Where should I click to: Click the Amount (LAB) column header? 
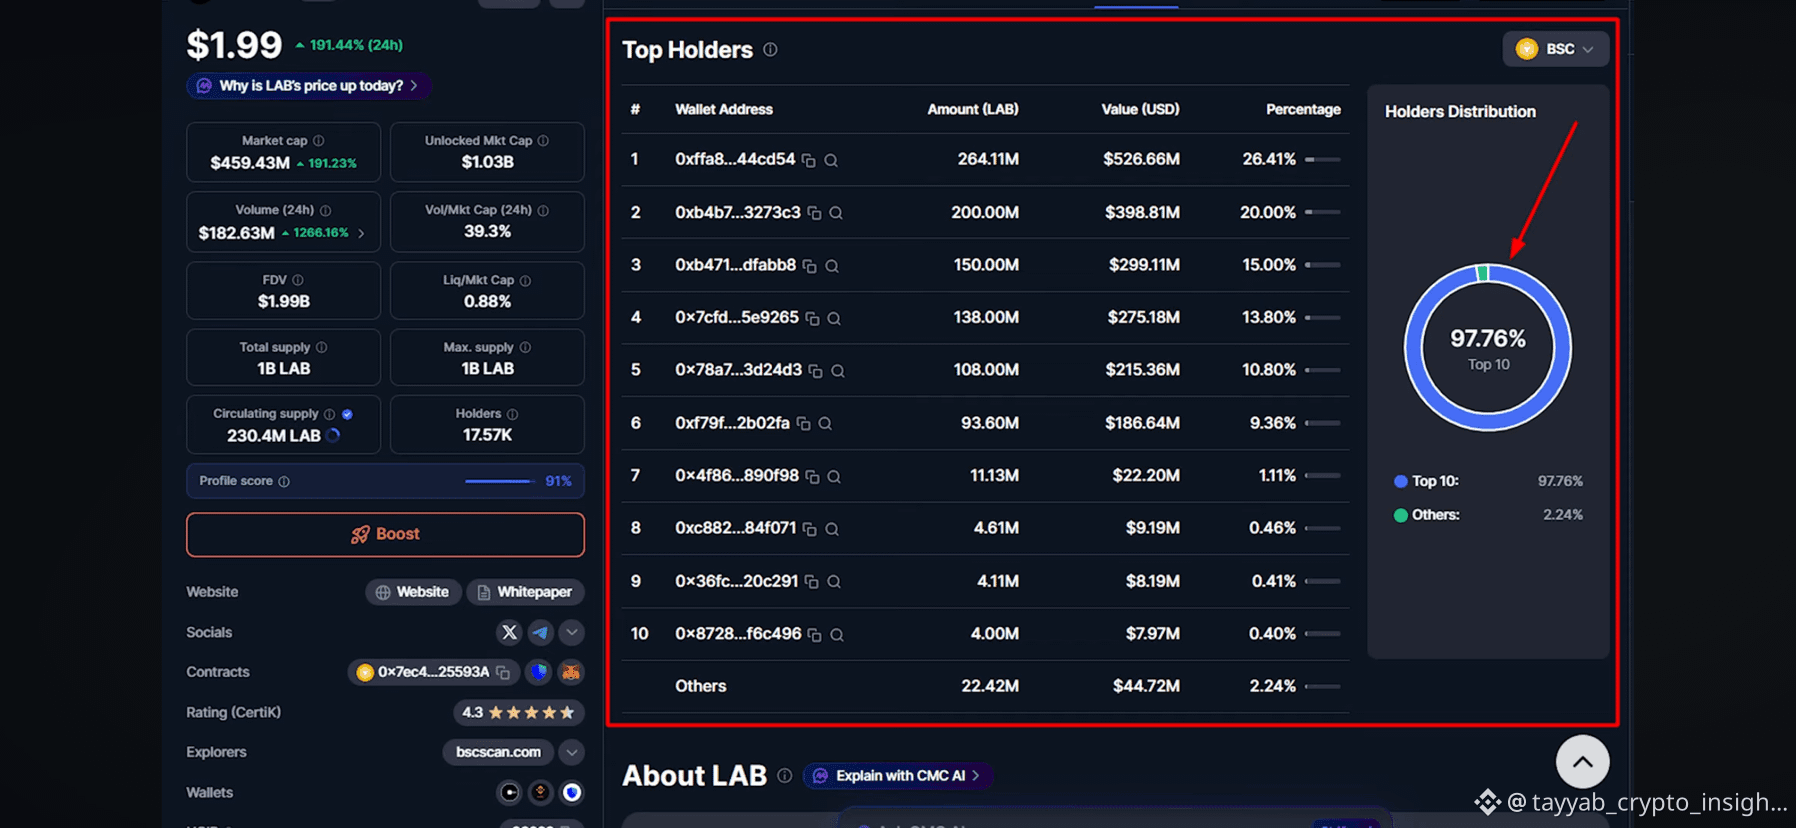pyautogui.click(x=972, y=109)
